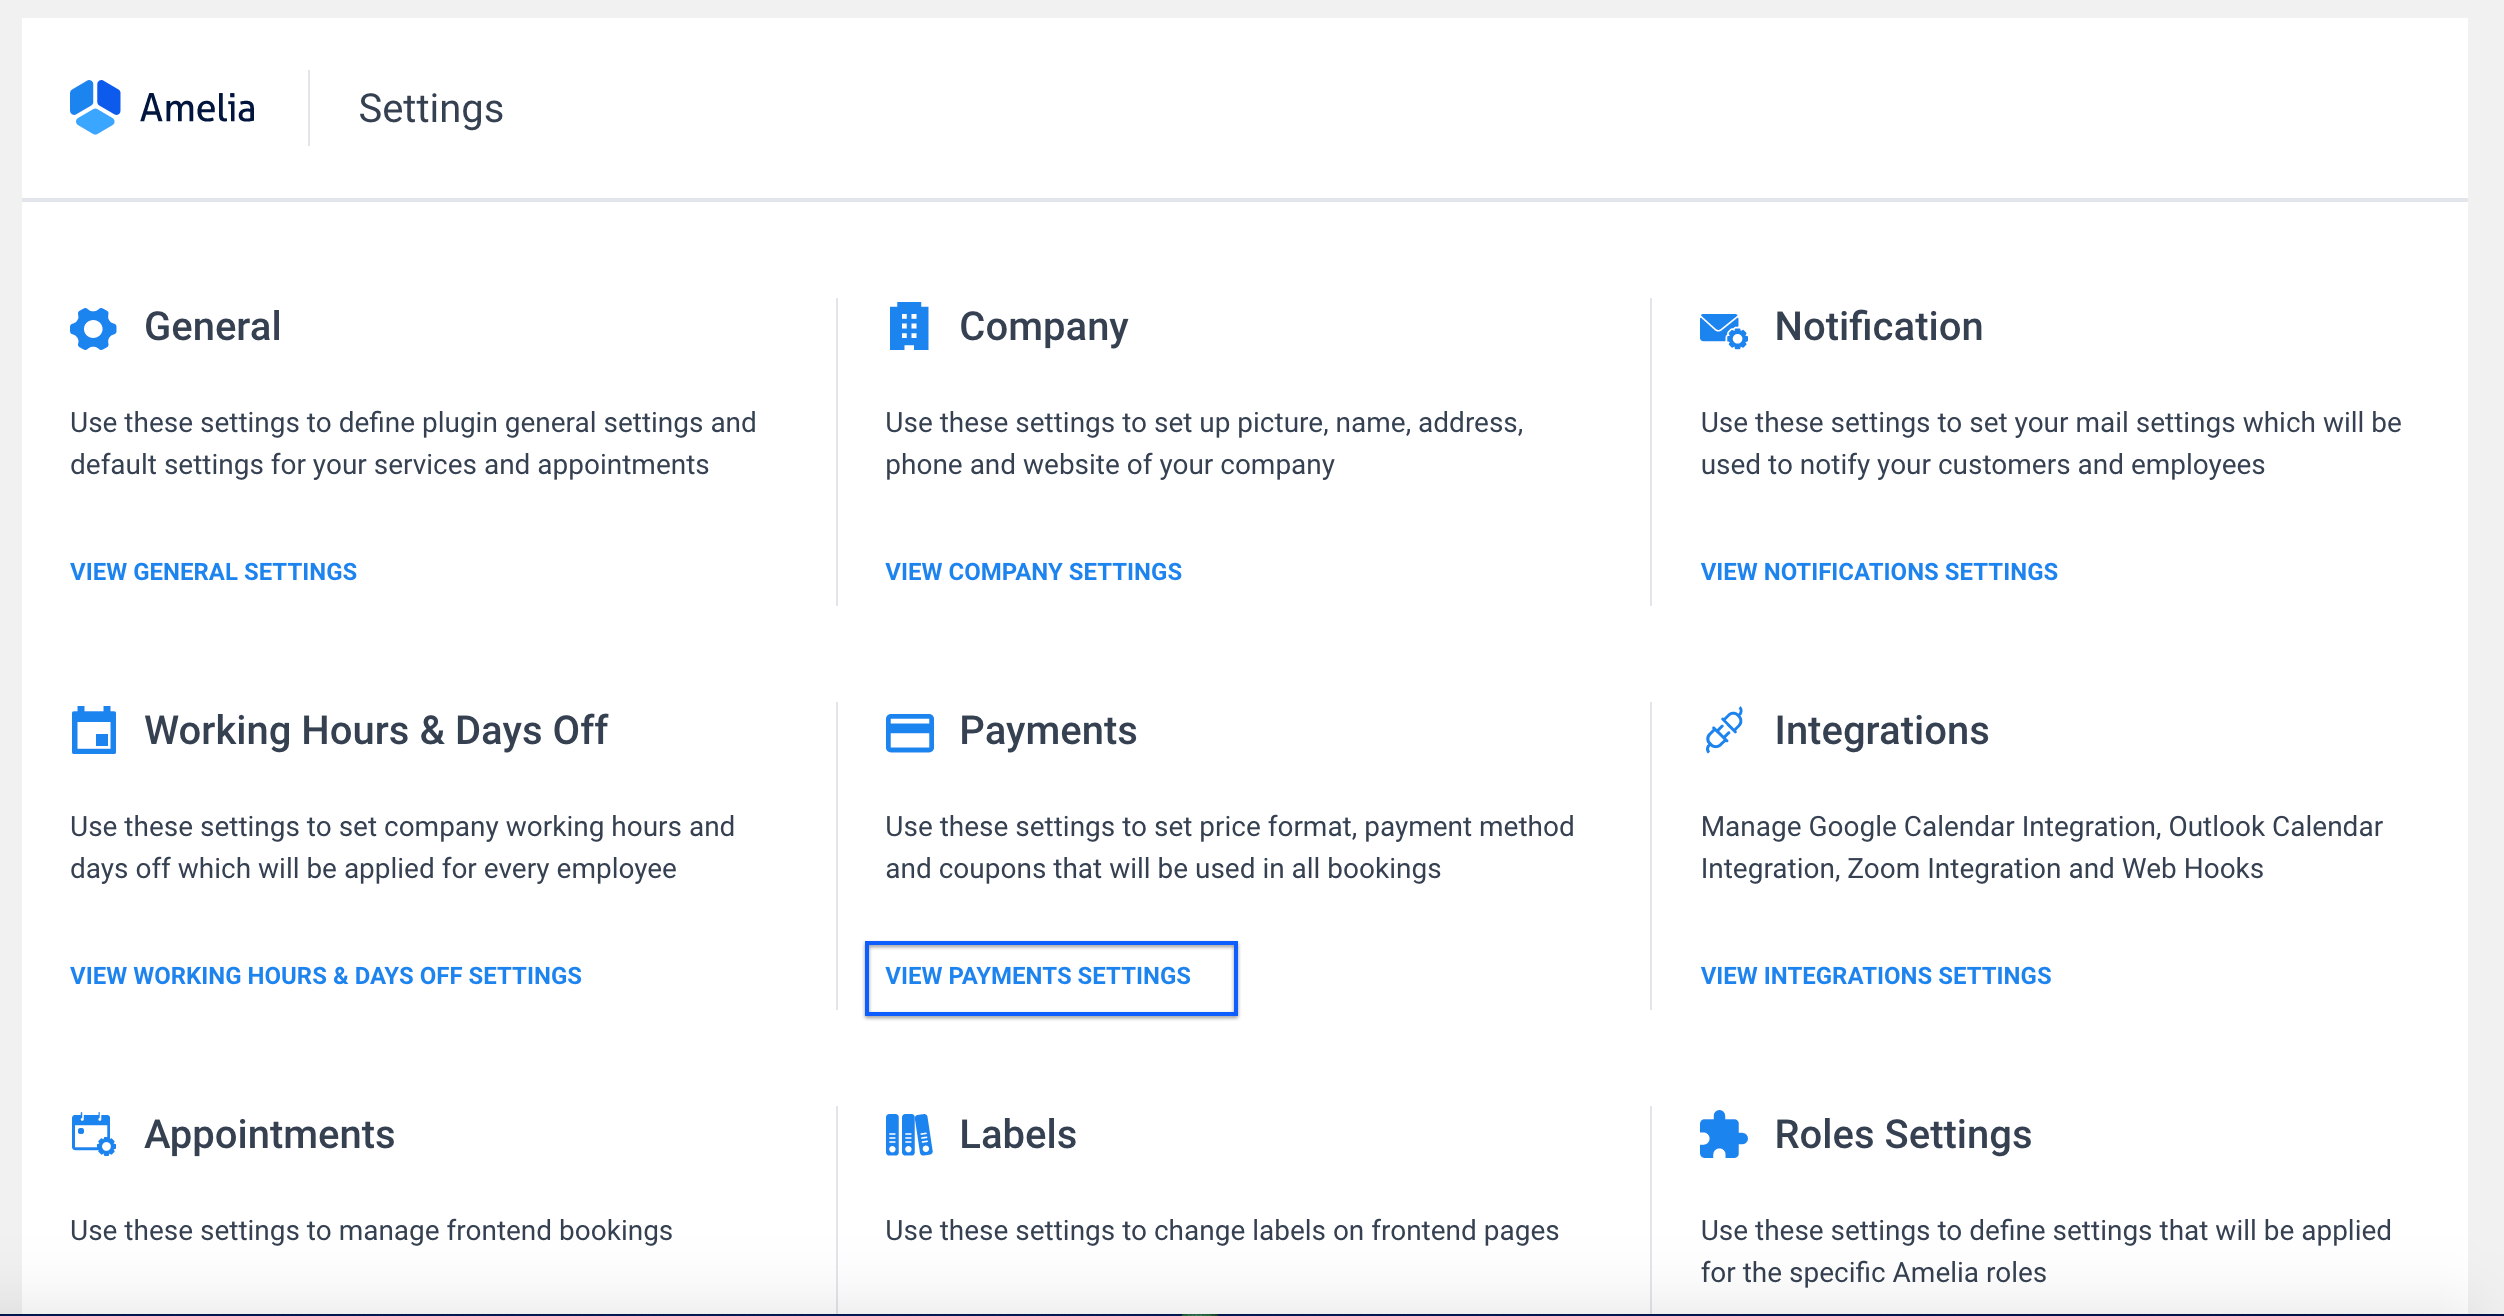The width and height of the screenshot is (2504, 1316).
Task: Open View Integrations Settings
Action: pyautogui.click(x=1874, y=975)
